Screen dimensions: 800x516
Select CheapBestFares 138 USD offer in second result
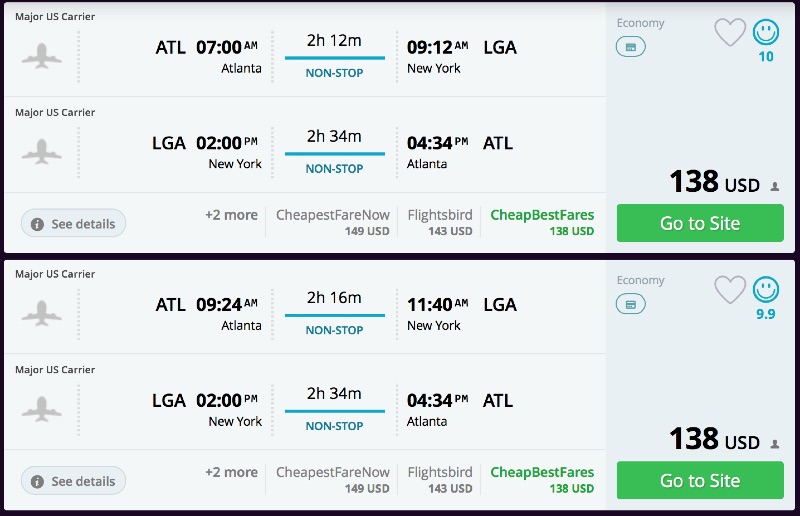point(542,480)
